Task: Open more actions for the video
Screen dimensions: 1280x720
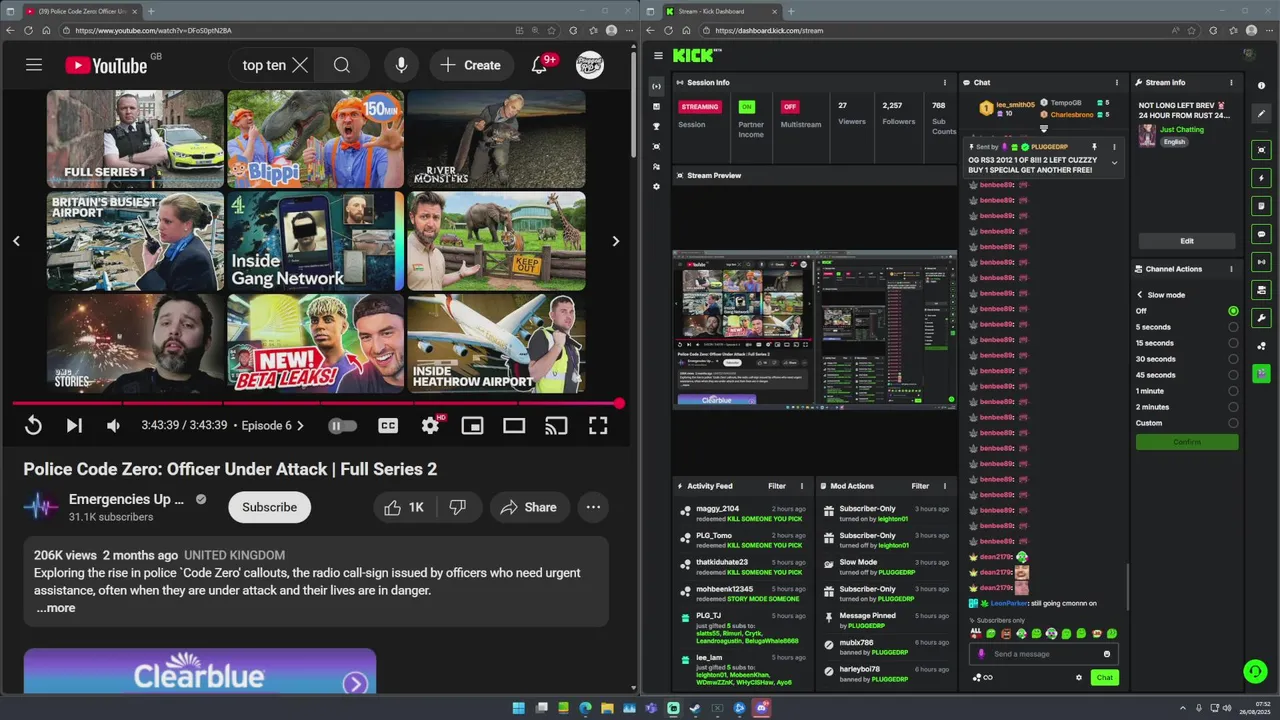Action: click(x=594, y=507)
